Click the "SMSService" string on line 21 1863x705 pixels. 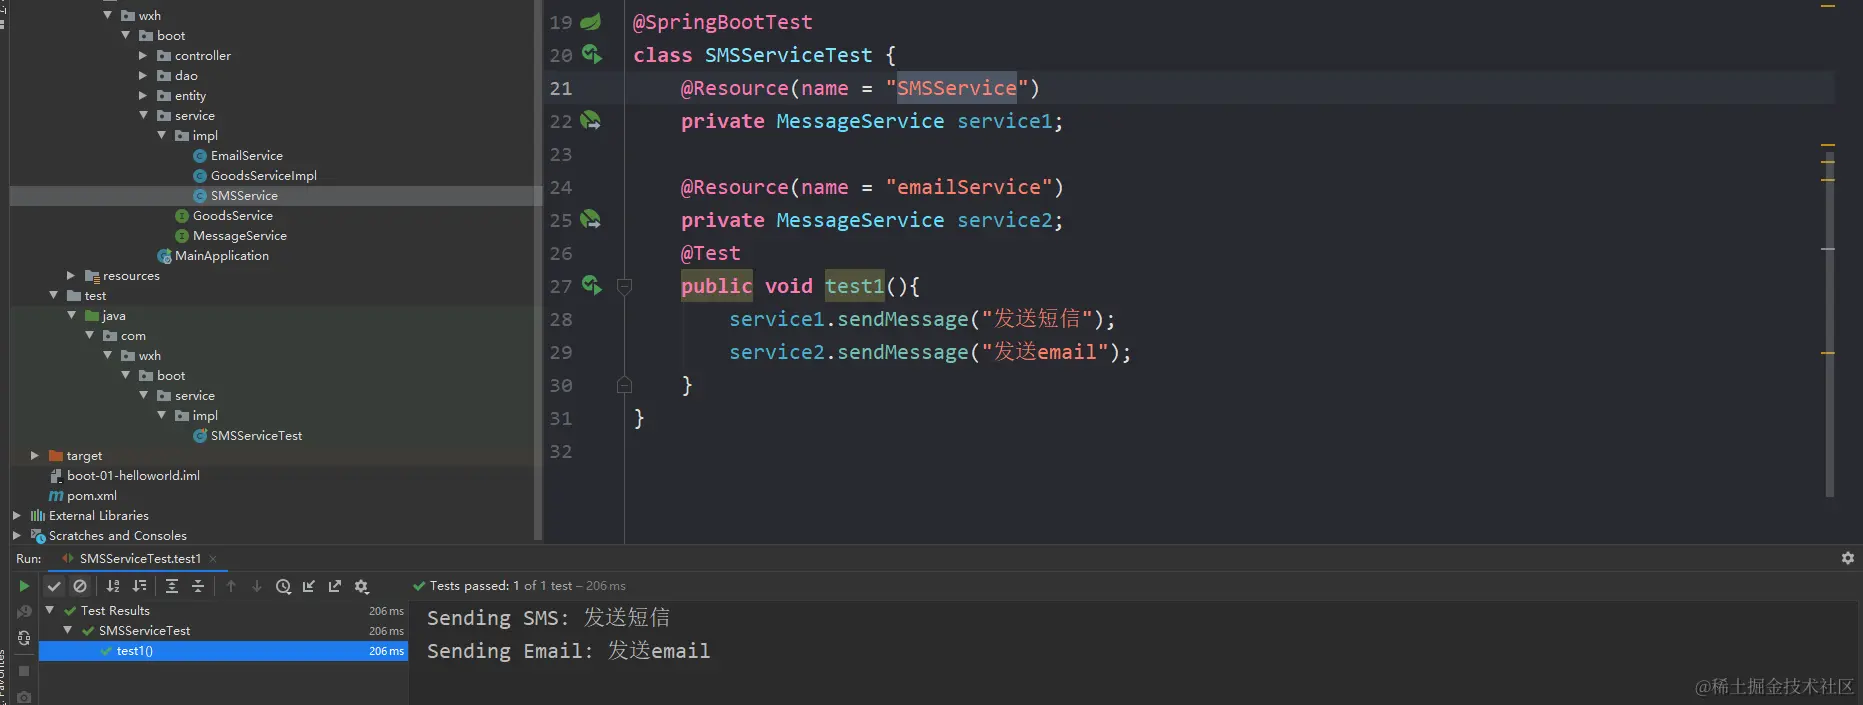957,88
